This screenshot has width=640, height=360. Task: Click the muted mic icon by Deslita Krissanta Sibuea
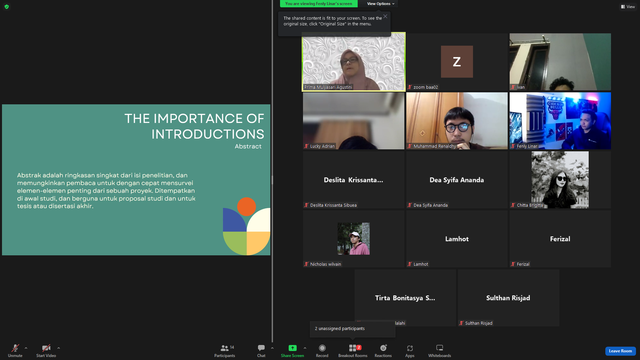tap(307, 205)
